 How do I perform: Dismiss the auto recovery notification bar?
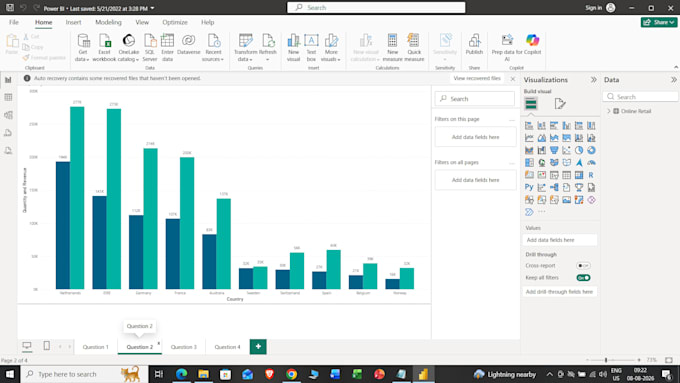513,79
